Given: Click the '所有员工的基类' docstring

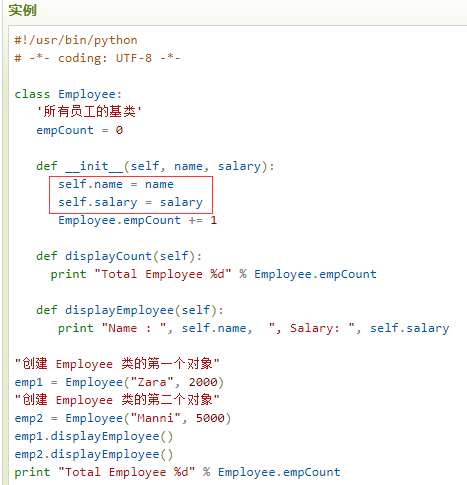Looking at the screenshot, I should [89, 112].
